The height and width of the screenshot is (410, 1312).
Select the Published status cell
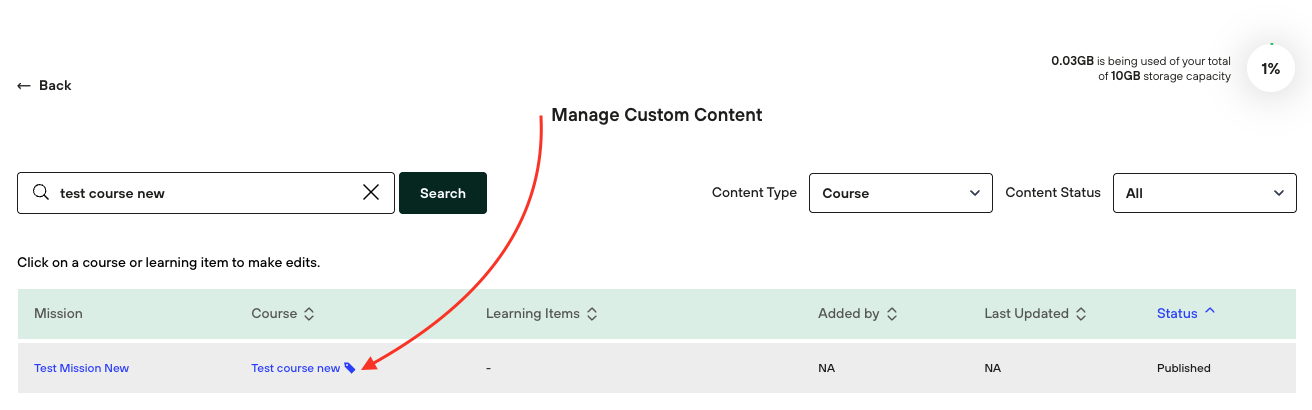tap(1183, 368)
